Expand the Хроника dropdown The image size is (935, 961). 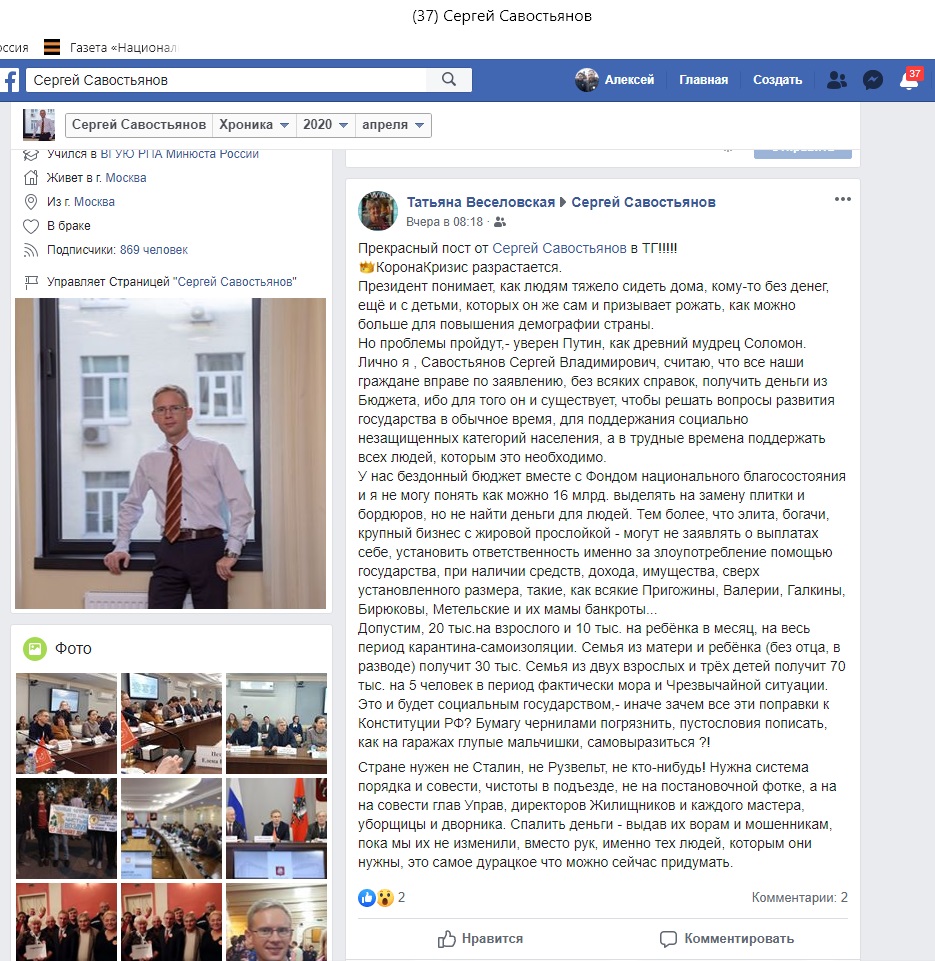pos(254,125)
